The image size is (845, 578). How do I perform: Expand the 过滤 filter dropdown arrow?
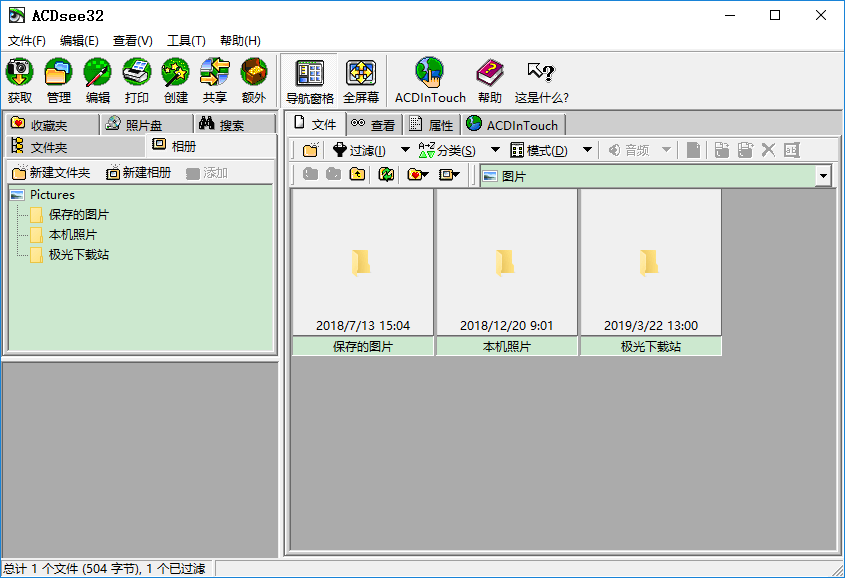point(405,150)
